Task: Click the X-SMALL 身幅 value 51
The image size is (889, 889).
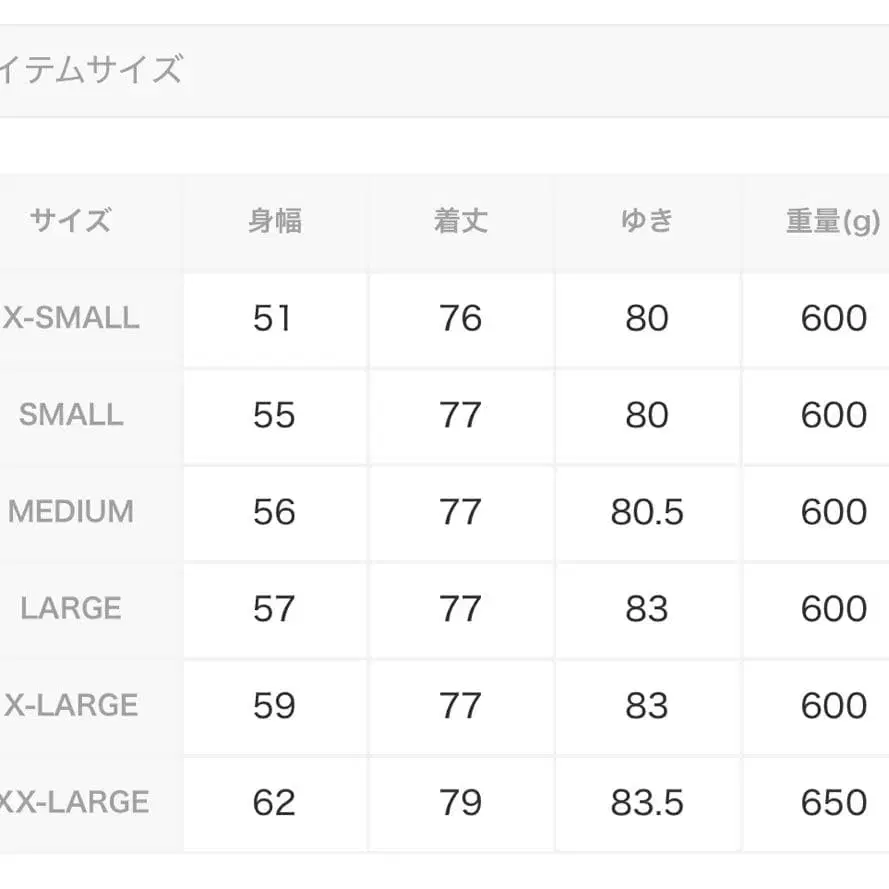Action: click(273, 318)
